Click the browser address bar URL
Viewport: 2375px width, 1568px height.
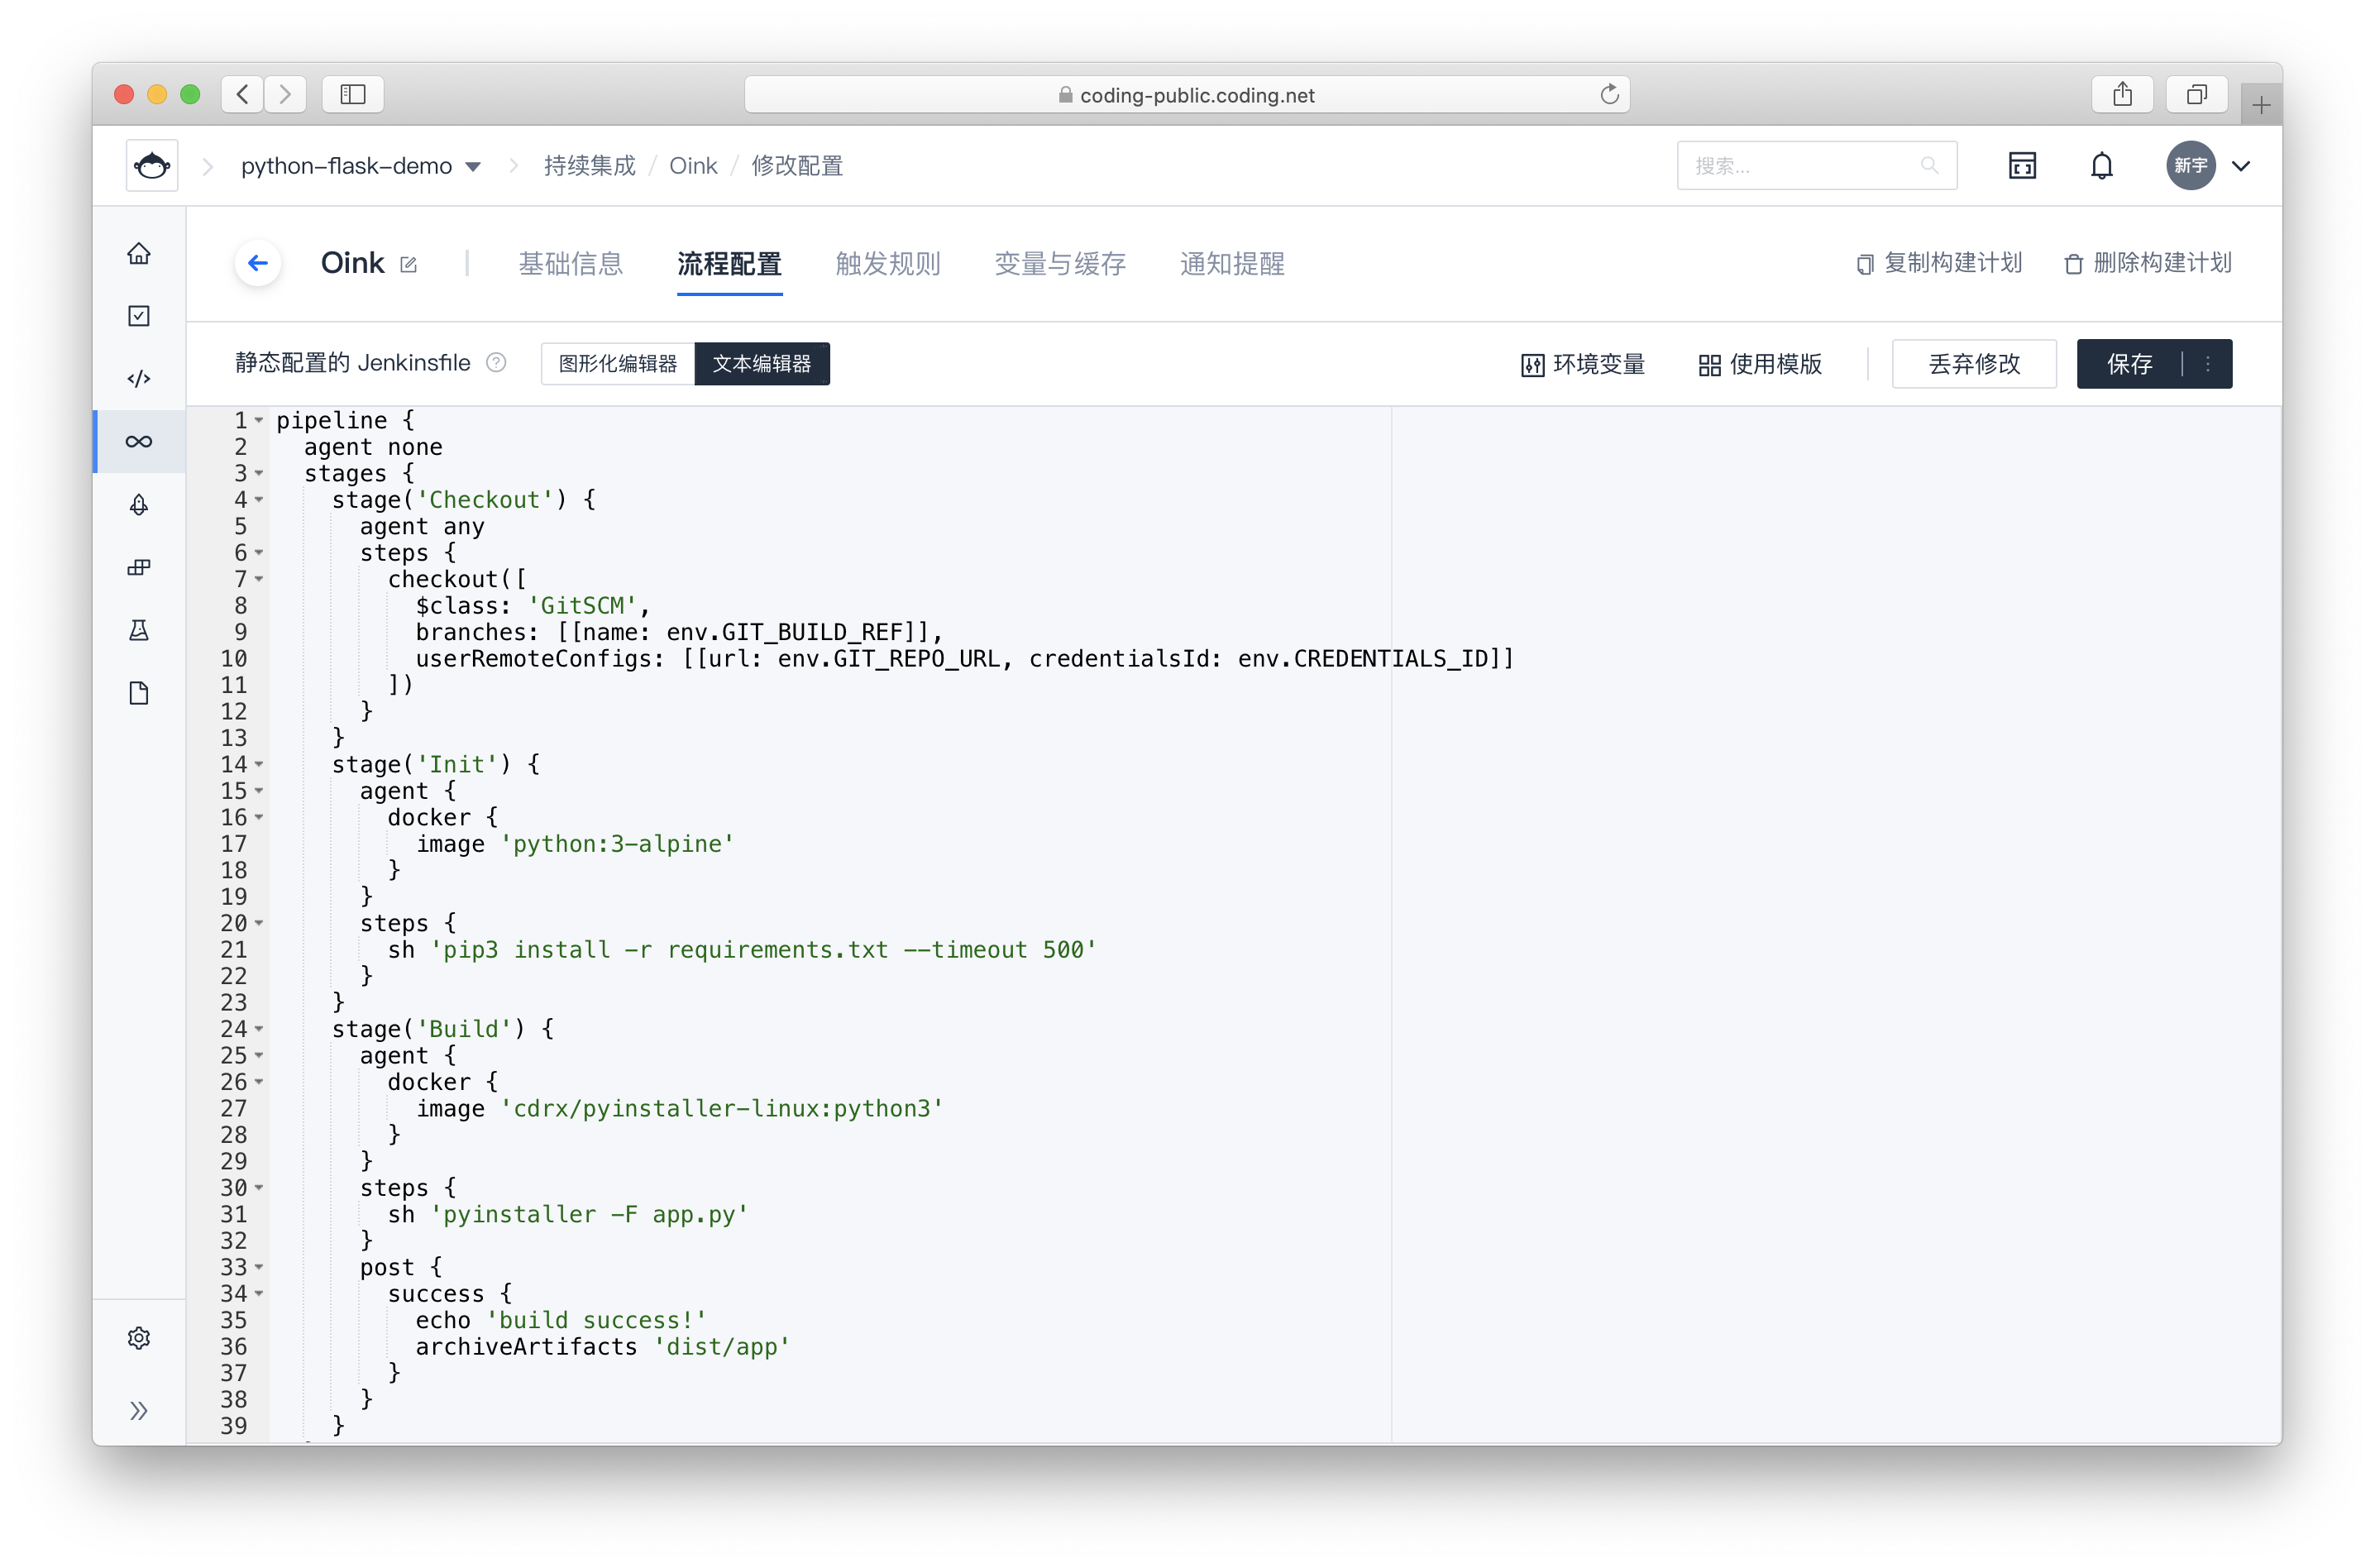(x=1187, y=94)
